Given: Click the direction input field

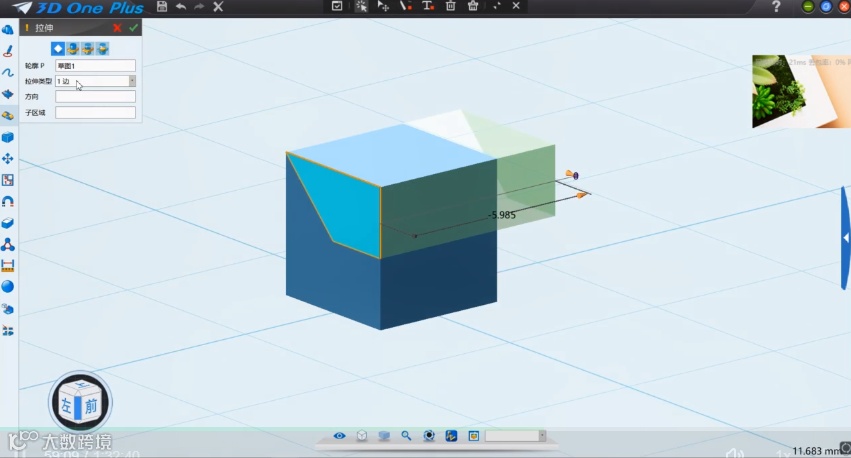Looking at the screenshot, I should [x=95, y=97].
